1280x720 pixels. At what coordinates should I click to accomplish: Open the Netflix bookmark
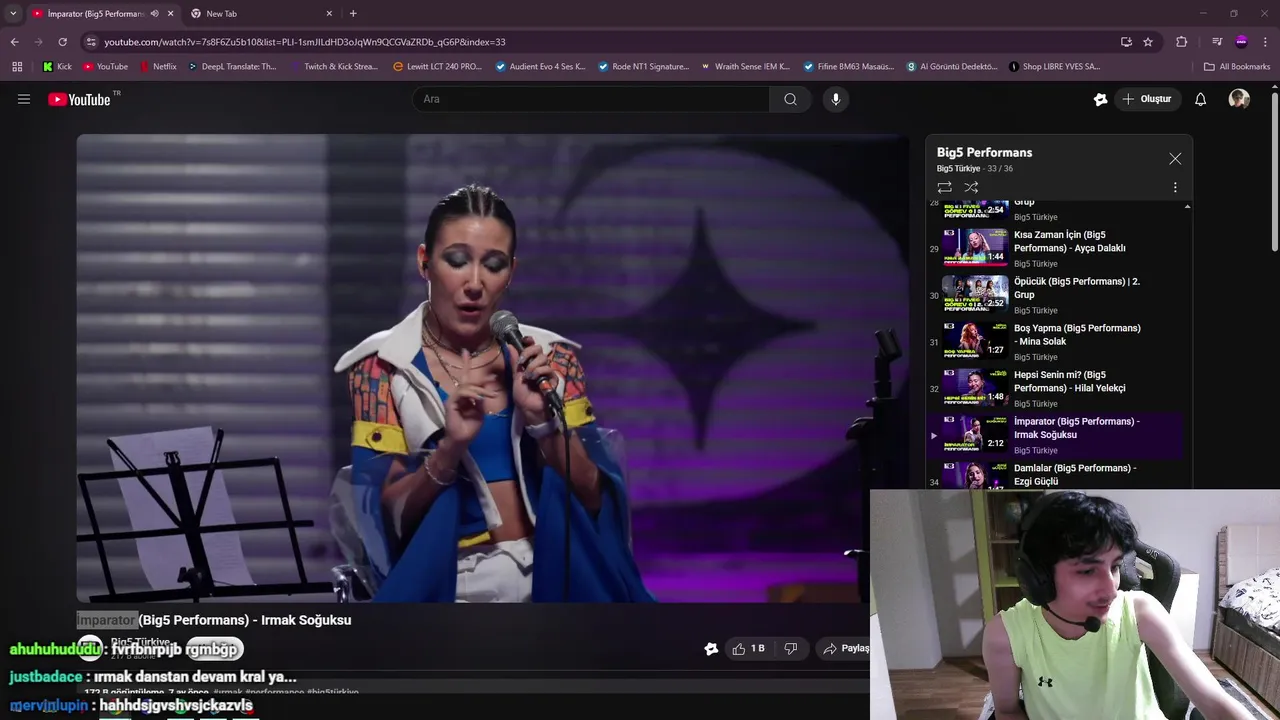click(157, 67)
